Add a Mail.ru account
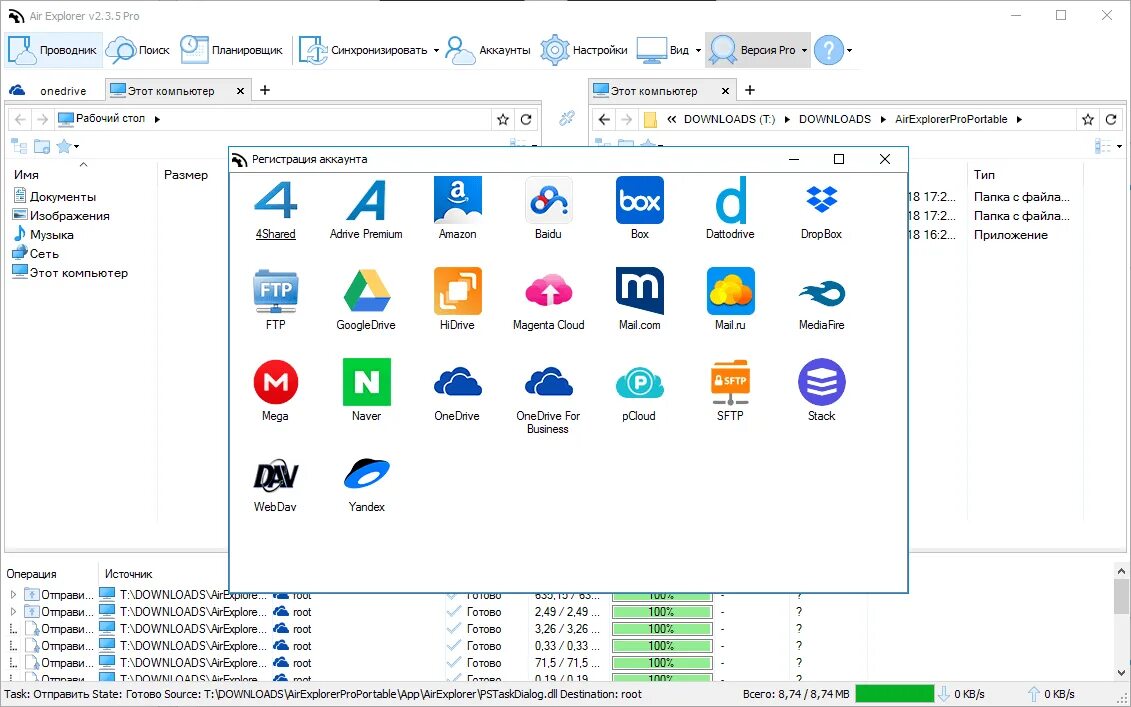 730,299
